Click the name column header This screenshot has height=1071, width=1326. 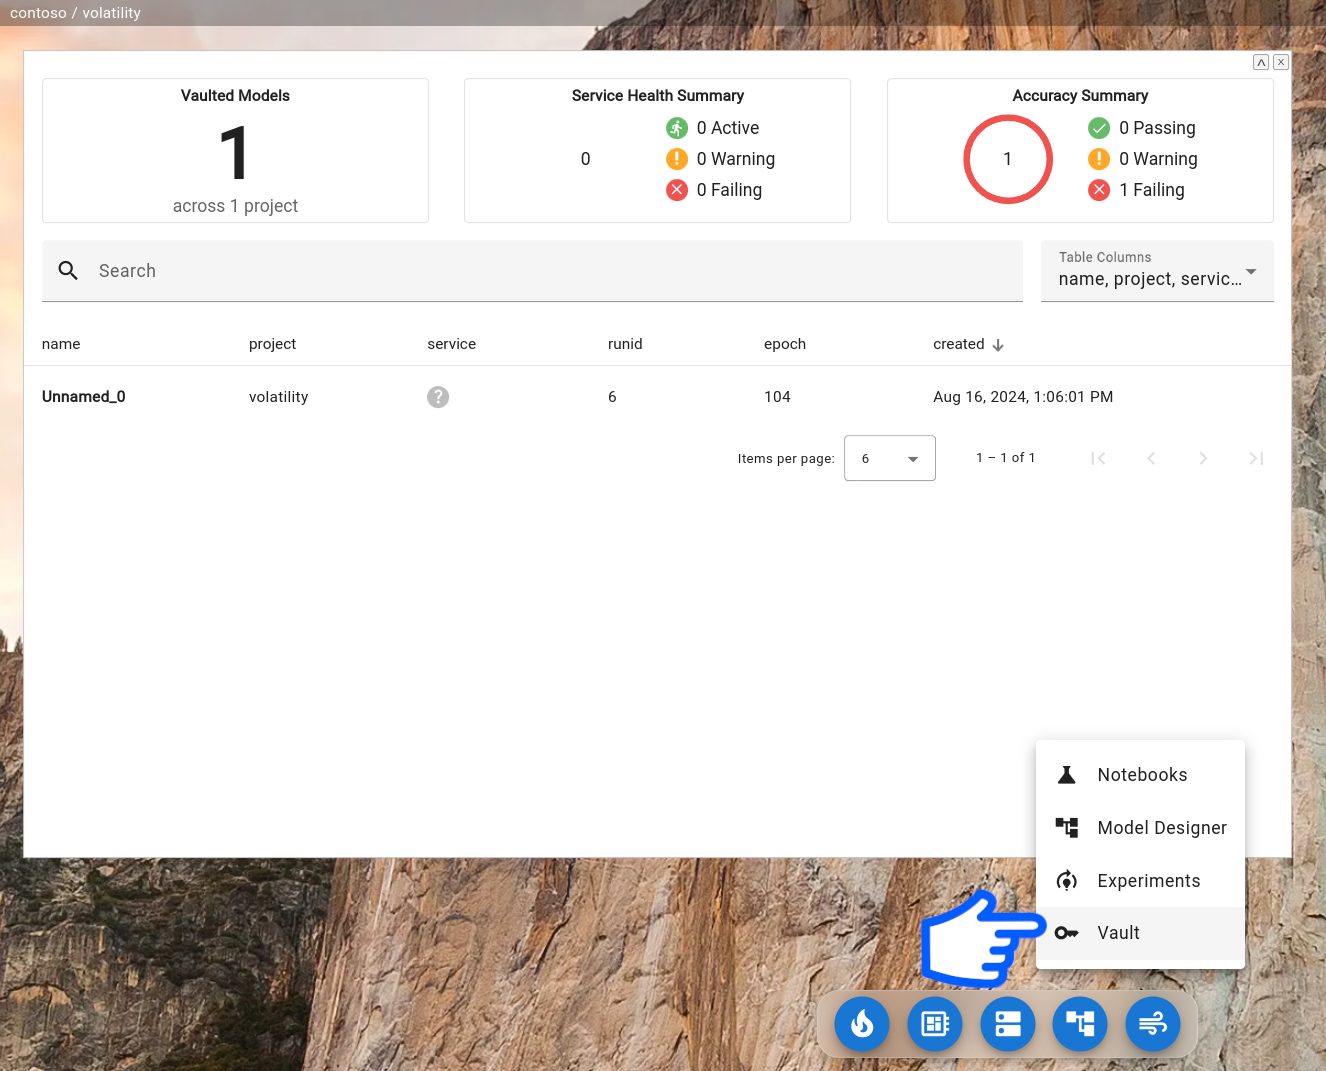[x=61, y=344]
